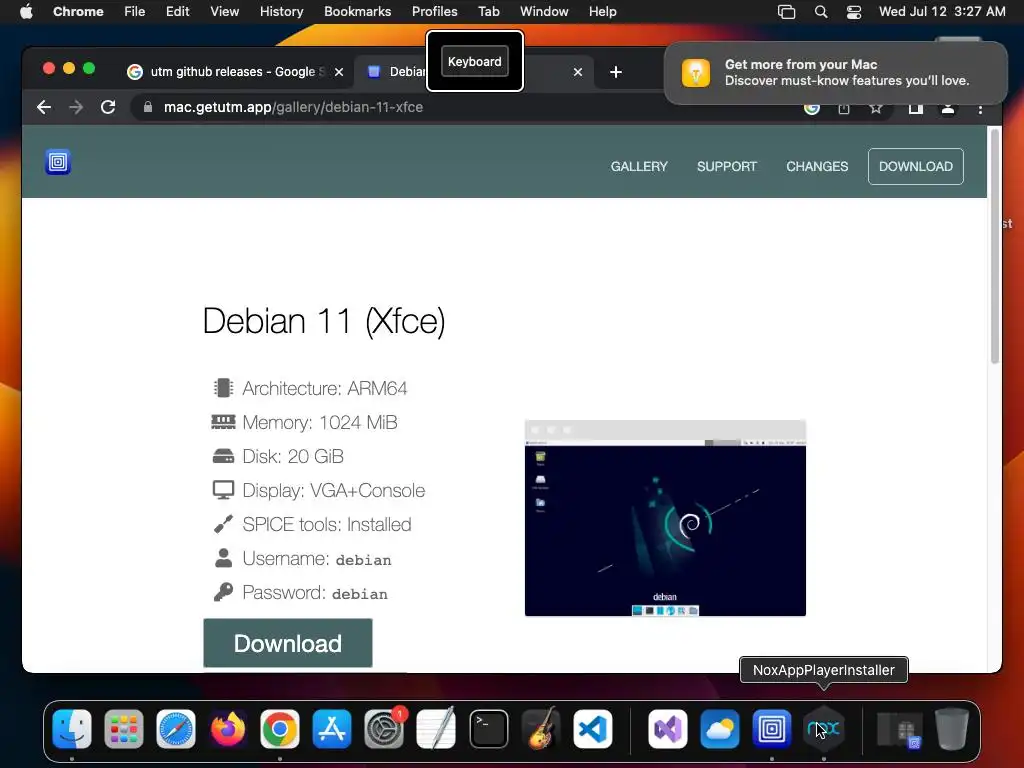Switch to the Debian tab
The width and height of the screenshot is (1024, 768).
coord(396,72)
